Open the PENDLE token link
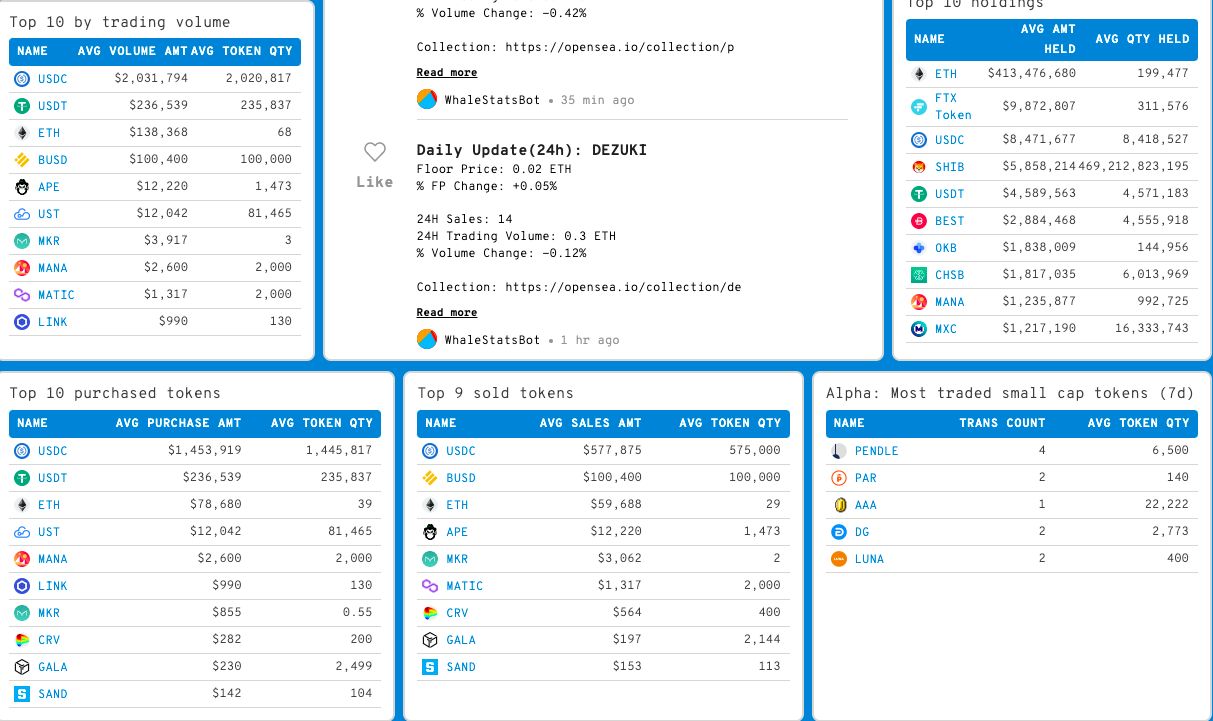The height and width of the screenshot is (721, 1213). (x=877, y=451)
